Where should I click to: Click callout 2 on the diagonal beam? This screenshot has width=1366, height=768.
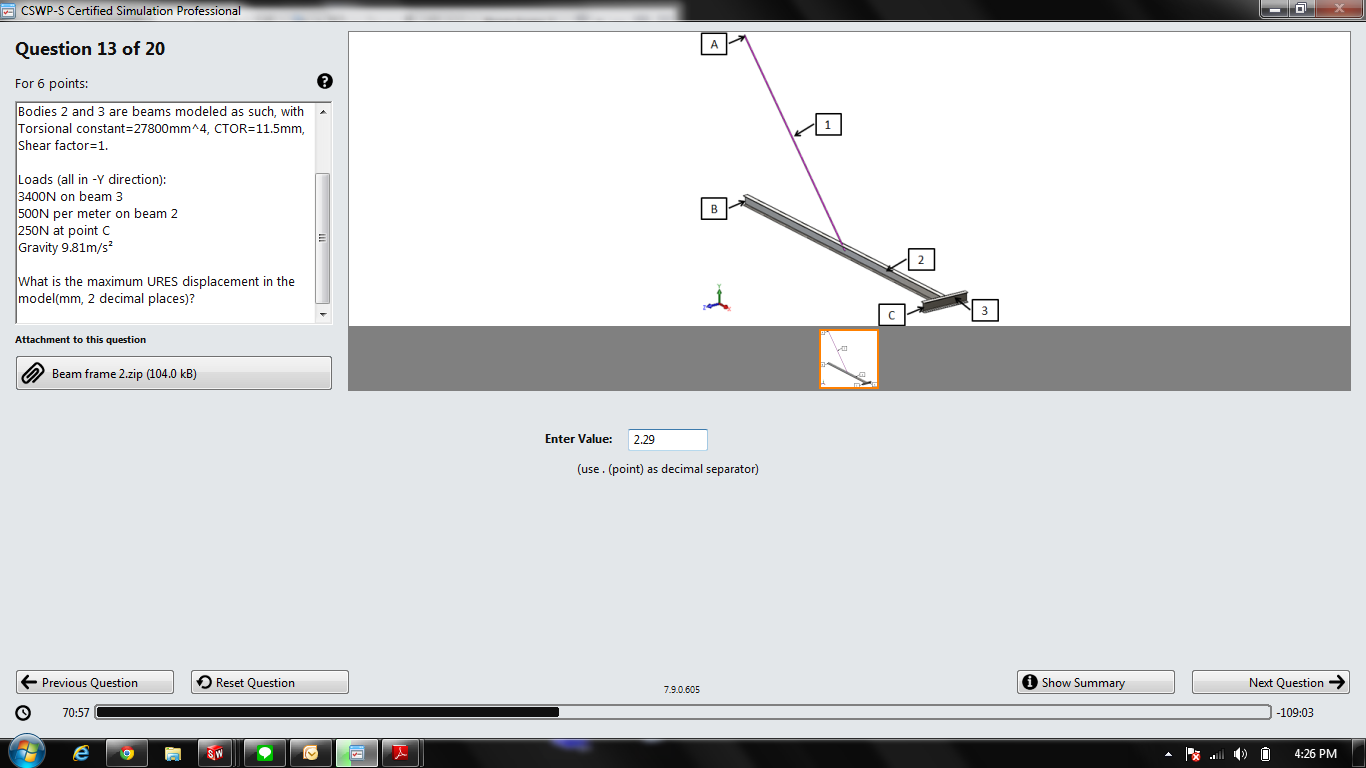tap(920, 258)
